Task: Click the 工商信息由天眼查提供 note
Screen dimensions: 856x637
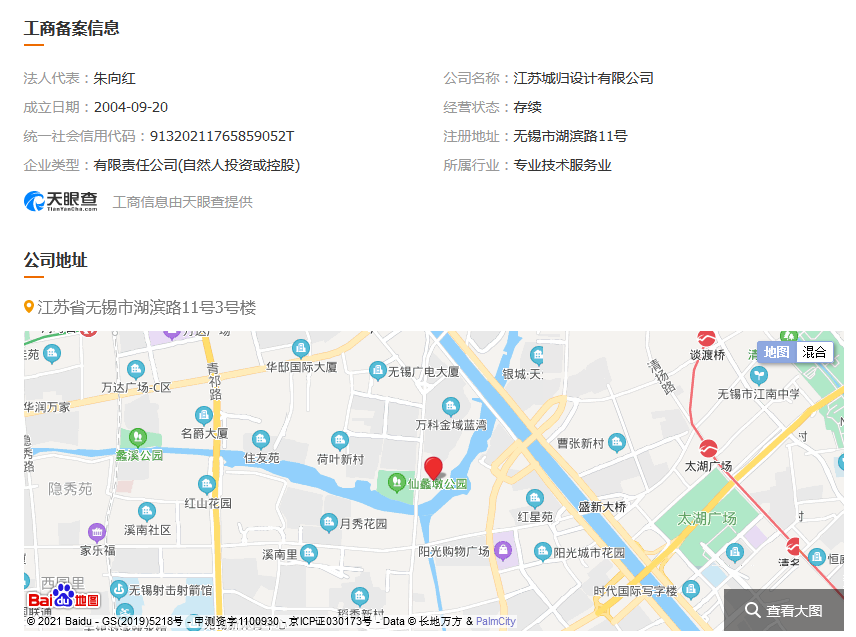Action: click(x=182, y=203)
